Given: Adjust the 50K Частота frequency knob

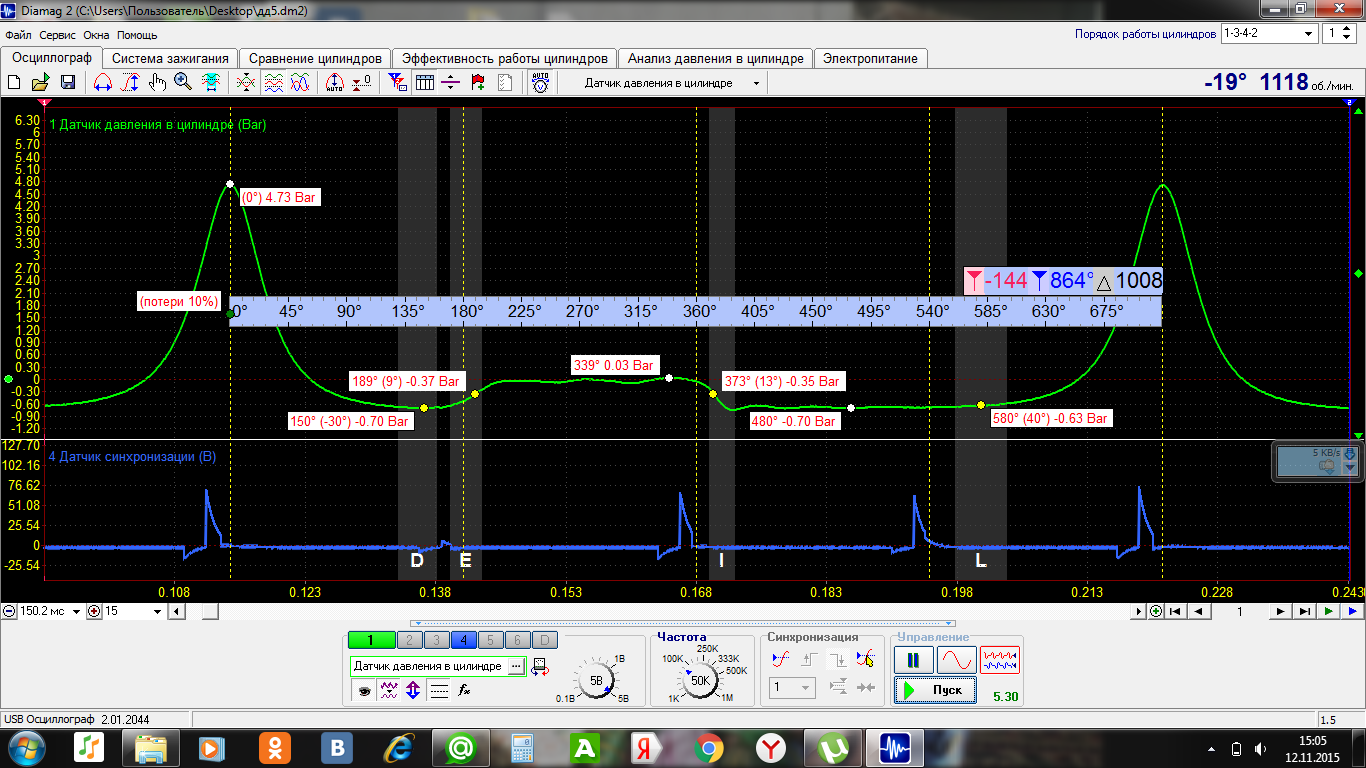Looking at the screenshot, I should pyautogui.click(x=699, y=680).
